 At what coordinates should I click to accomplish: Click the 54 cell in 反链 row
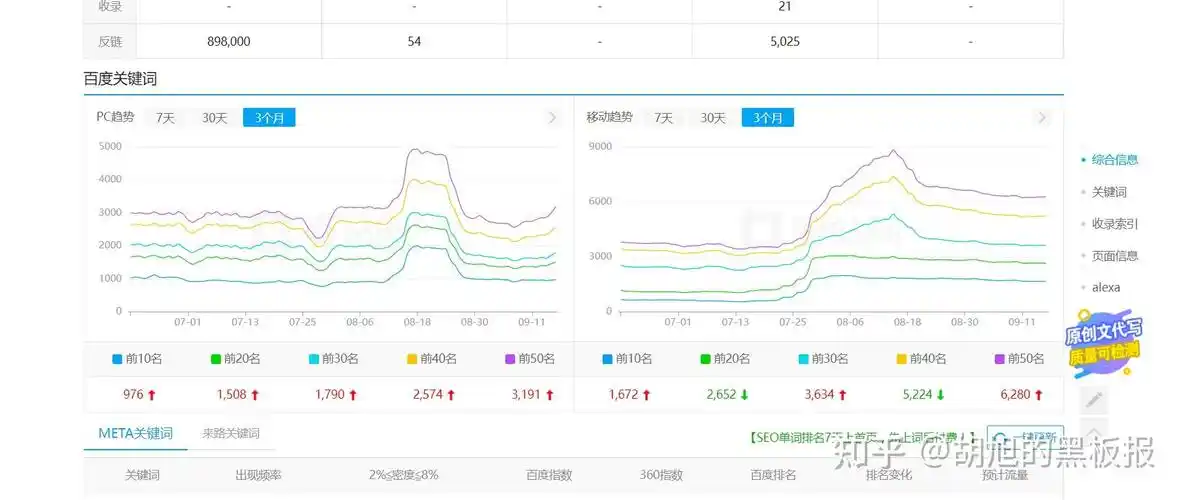click(414, 42)
